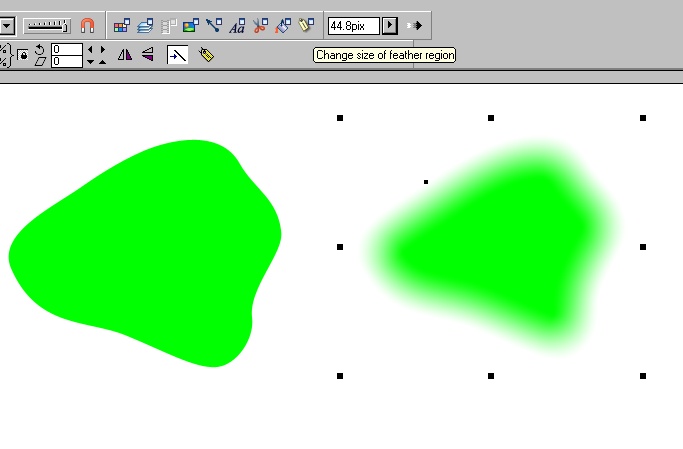Screen dimensions: 683x449
Task: Click the middle-left selection handle
Action: coord(340,247)
